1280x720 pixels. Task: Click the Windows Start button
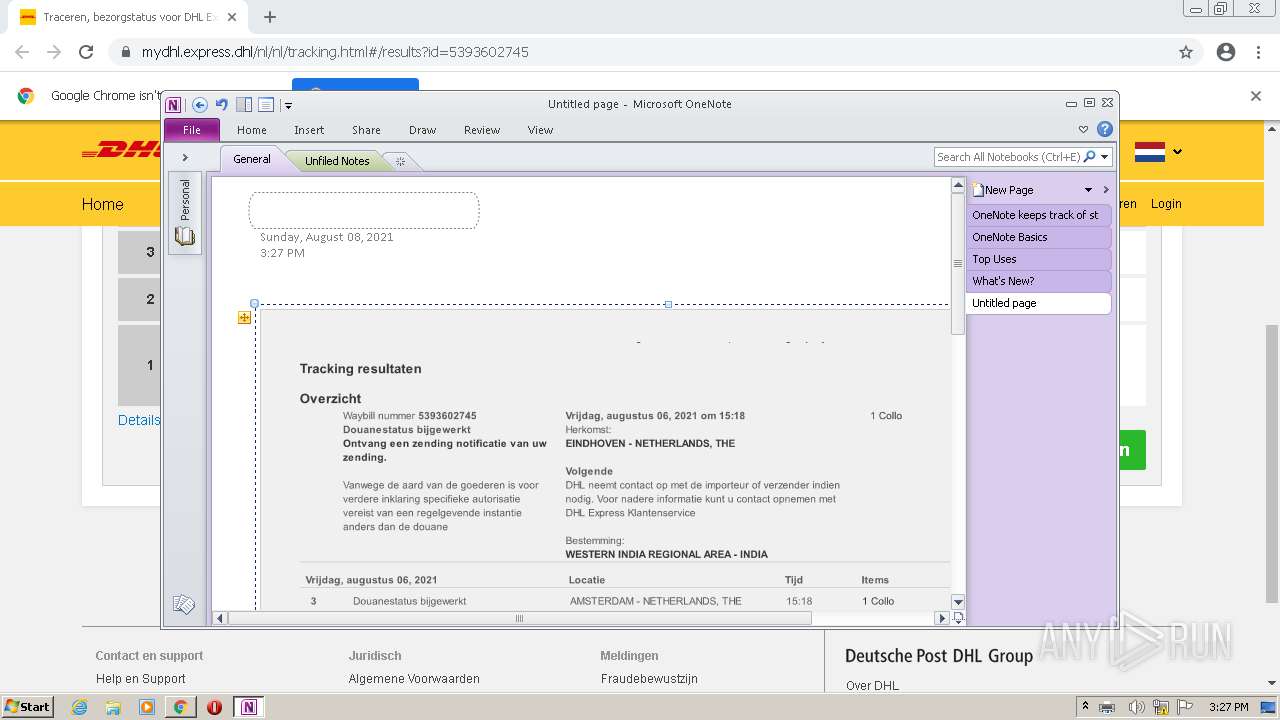pyautogui.click(x=27, y=706)
